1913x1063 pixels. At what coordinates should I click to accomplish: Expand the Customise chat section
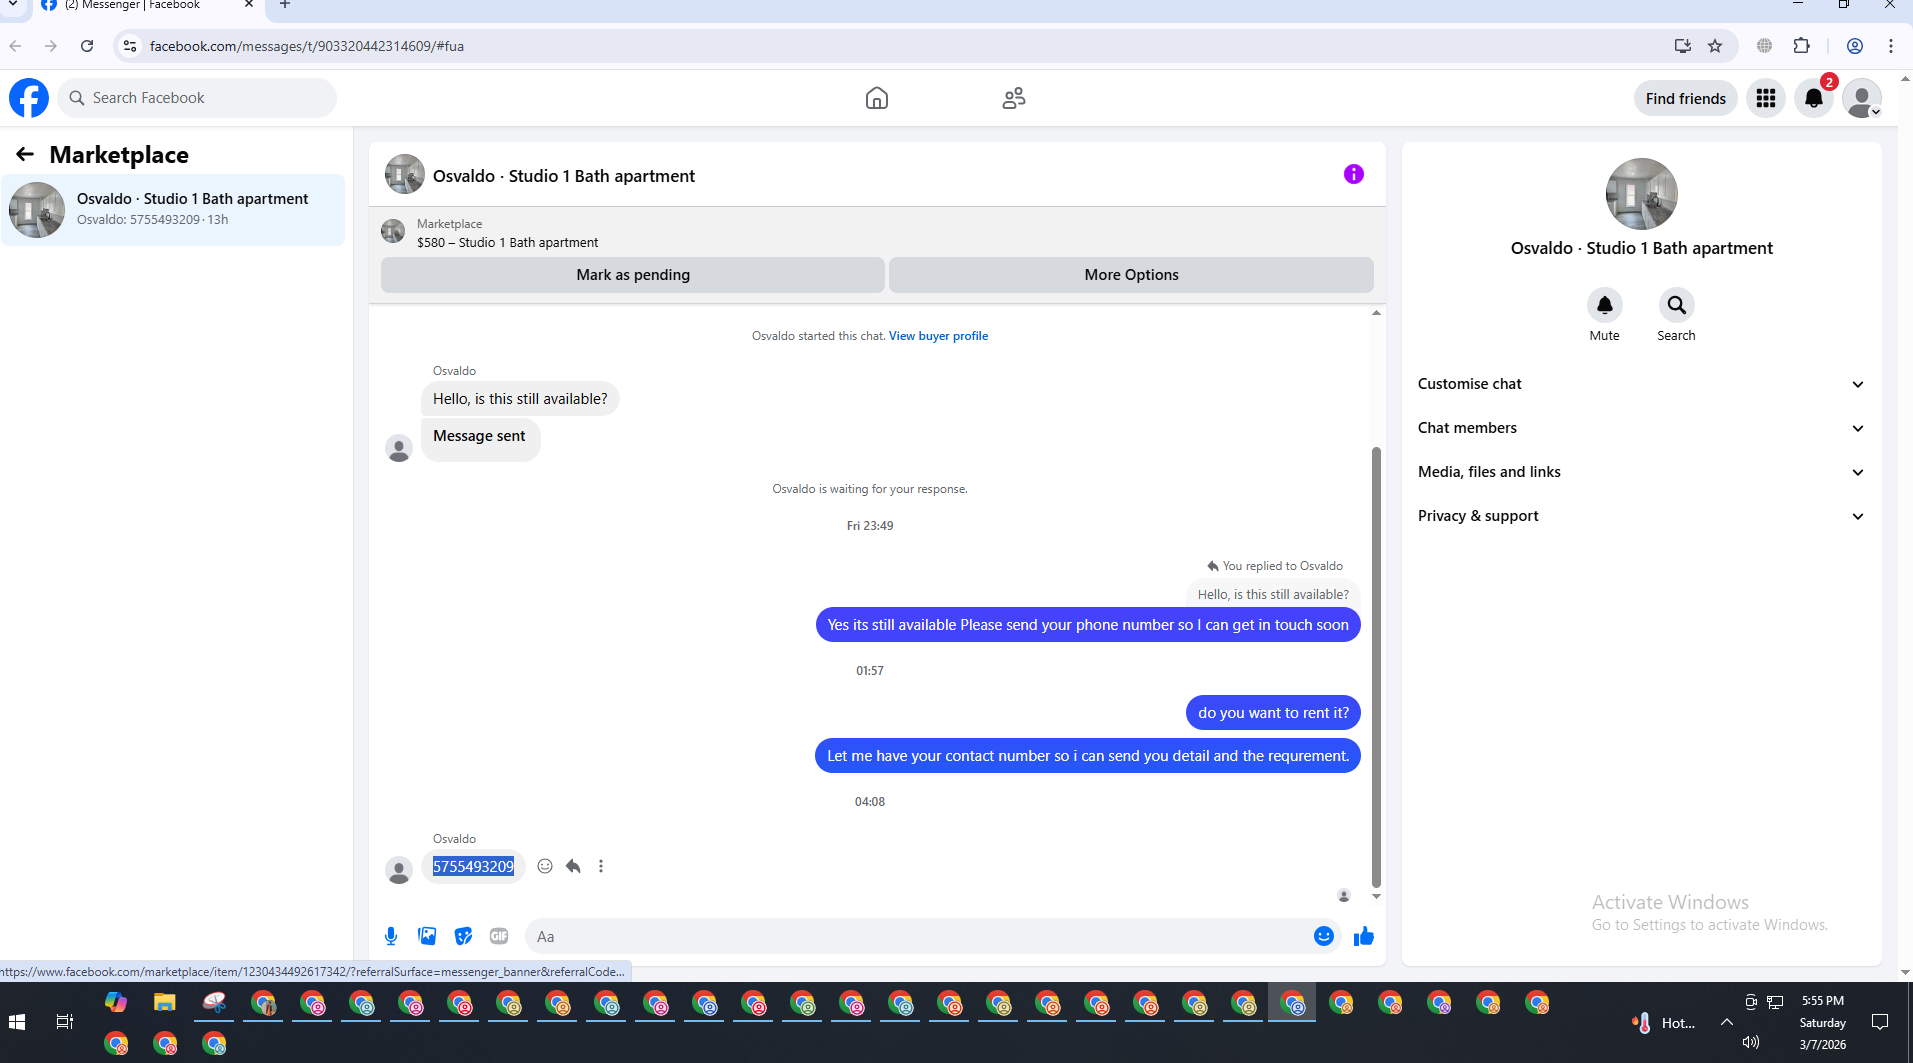tap(1641, 384)
